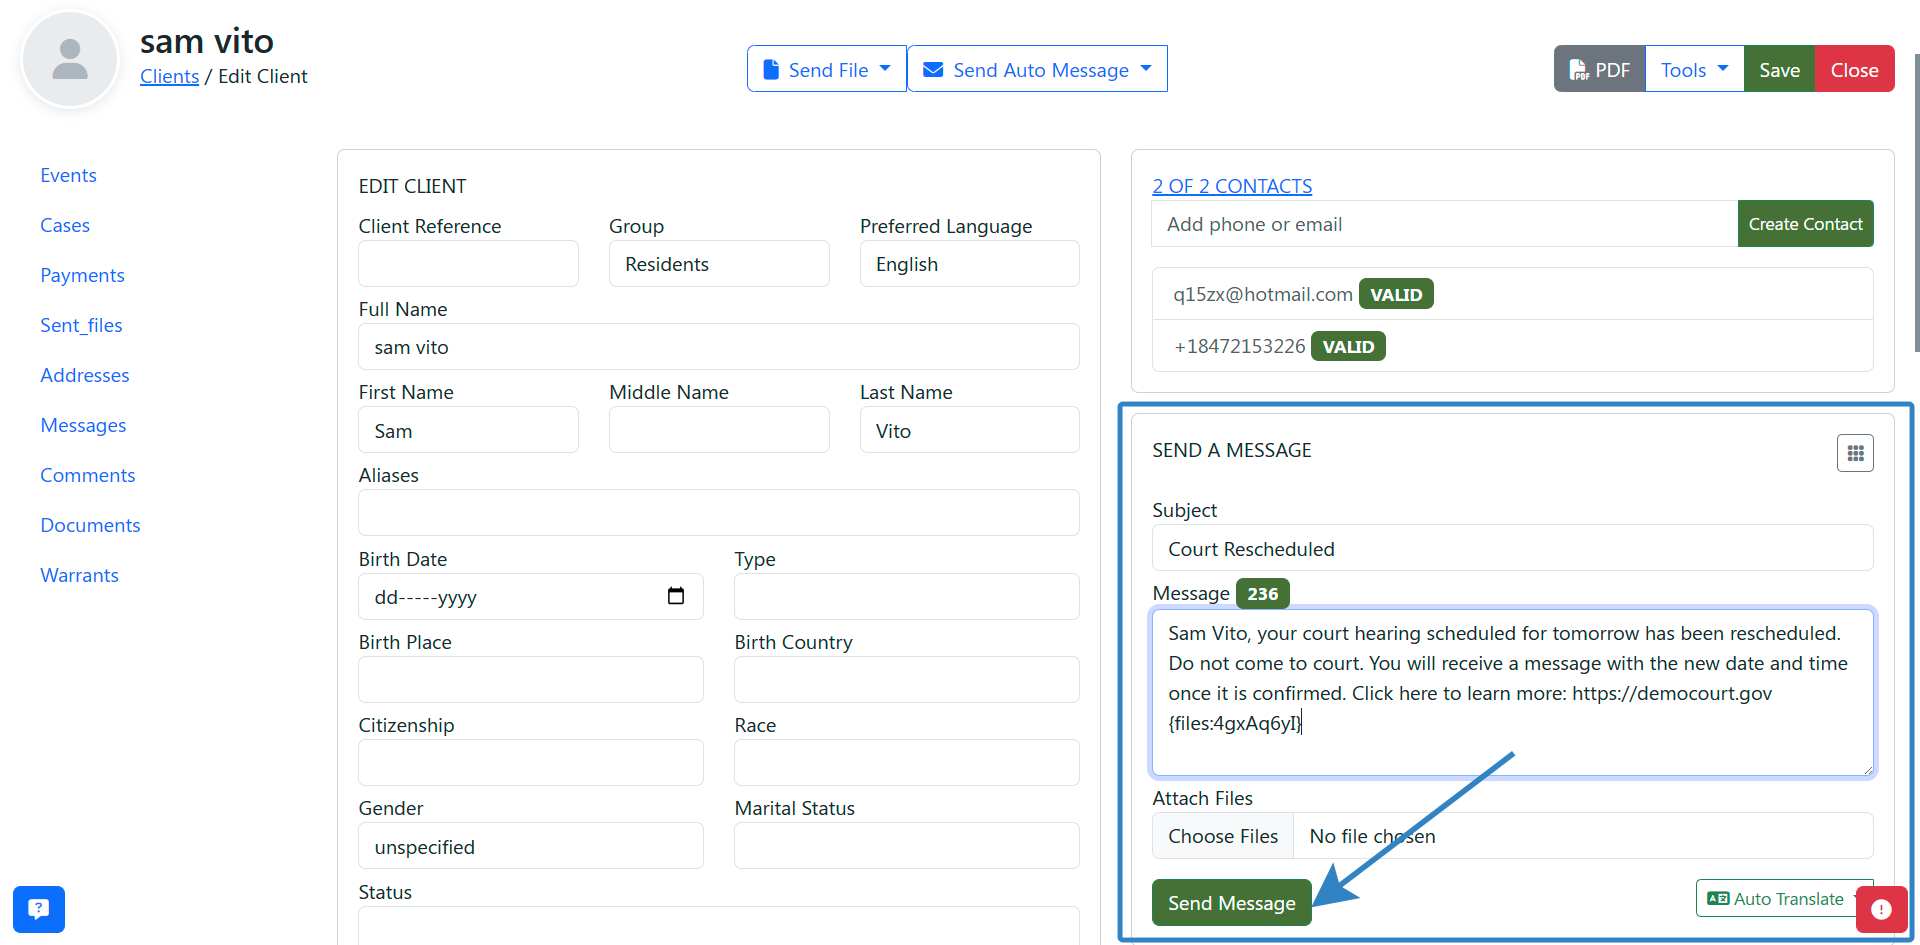Screen dimensions: 1920x945
Task: Open Addresses in the sidebar
Action: pos(85,375)
